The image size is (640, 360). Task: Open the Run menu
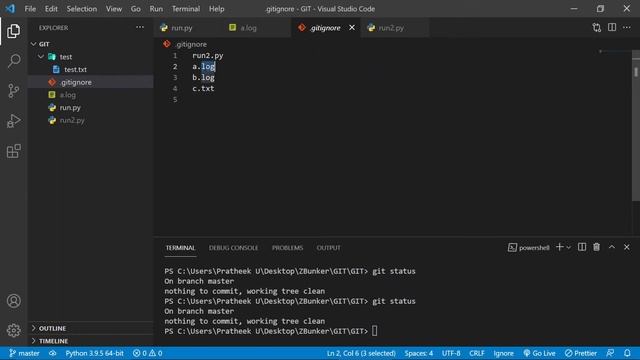pos(156,9)
